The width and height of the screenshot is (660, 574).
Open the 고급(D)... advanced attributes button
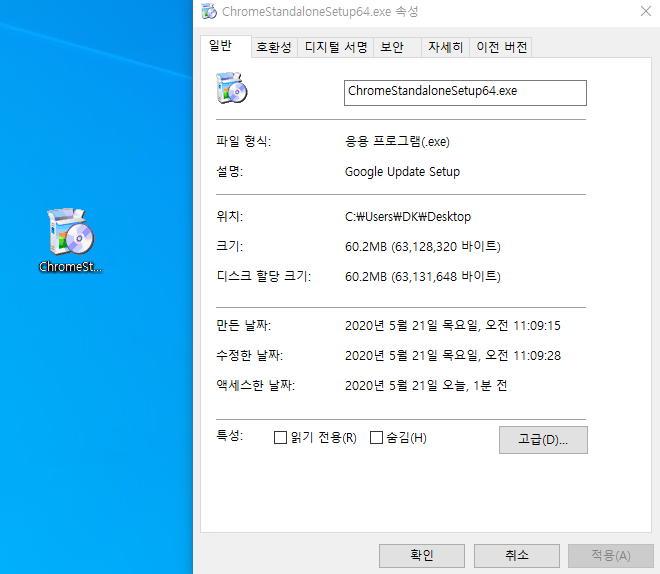click(x=543, y=440)
